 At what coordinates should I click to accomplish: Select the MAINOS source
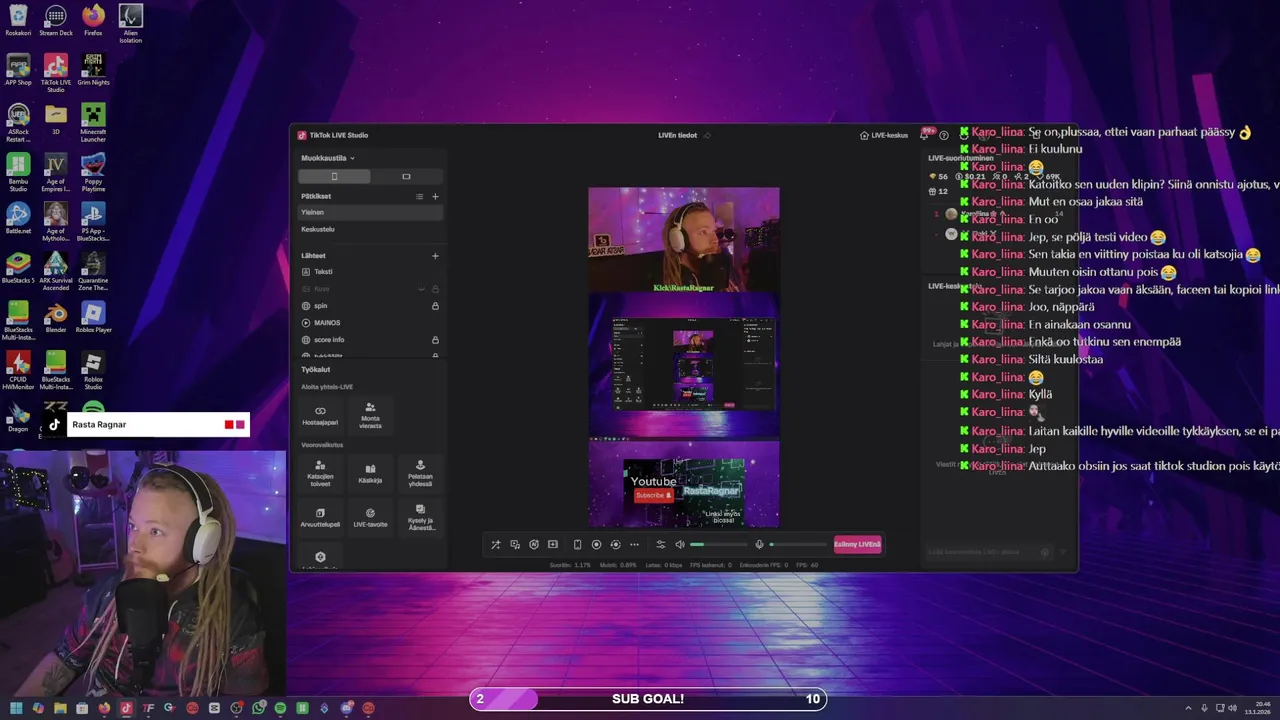click(370, 323)
